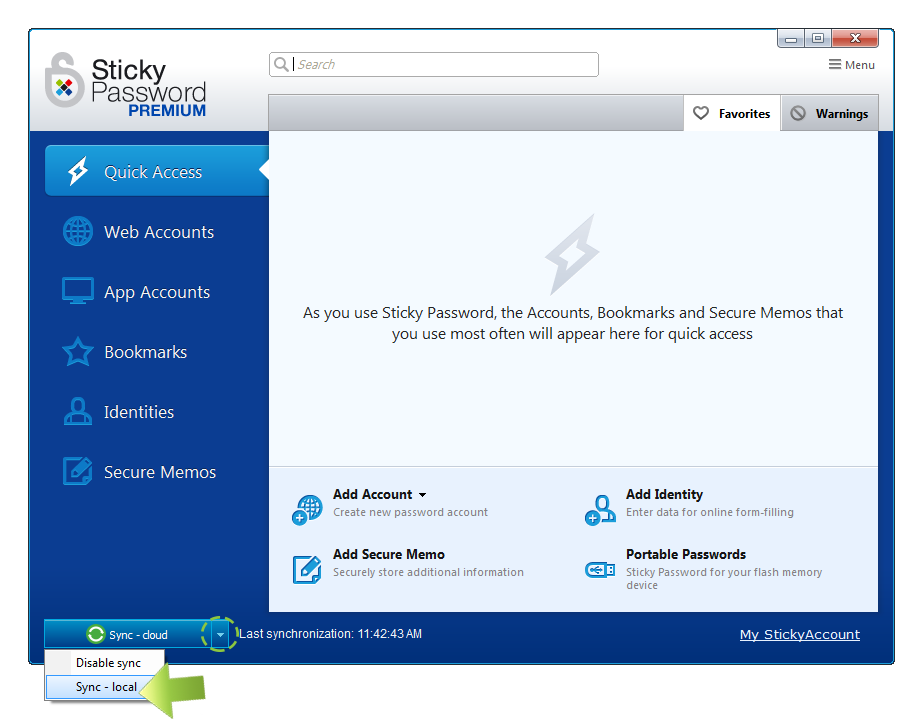This screenshot has height=720, width=915.
Task: Click the App Accounts monitor icon
Action: coord(78,291)
